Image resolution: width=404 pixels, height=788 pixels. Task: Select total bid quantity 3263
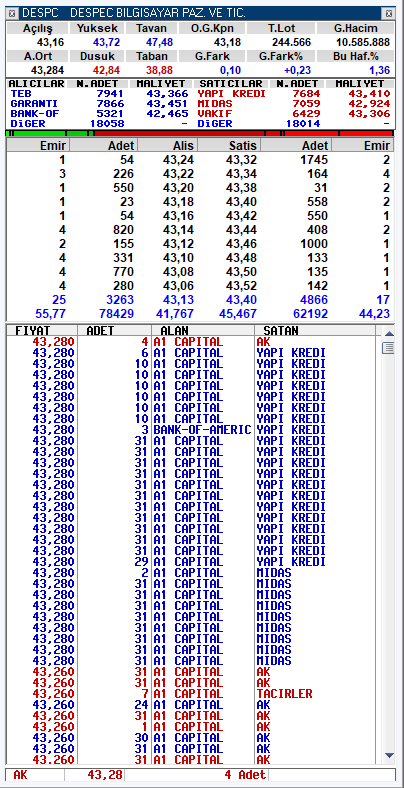pos(120,300)
